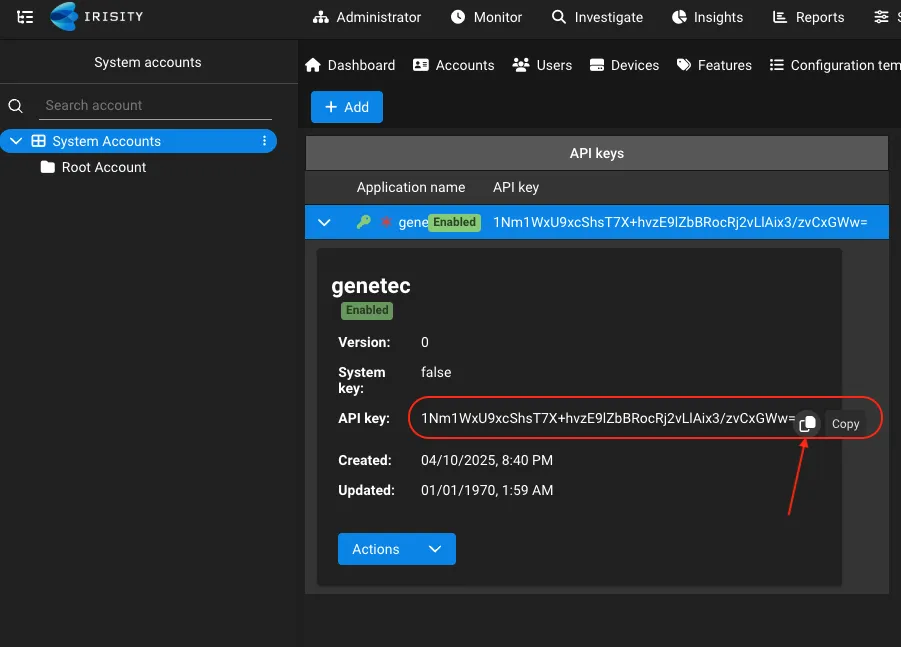
Task: Click the Updated date 01/01/1970, 1:59 AM
Action: coord(487,490)
